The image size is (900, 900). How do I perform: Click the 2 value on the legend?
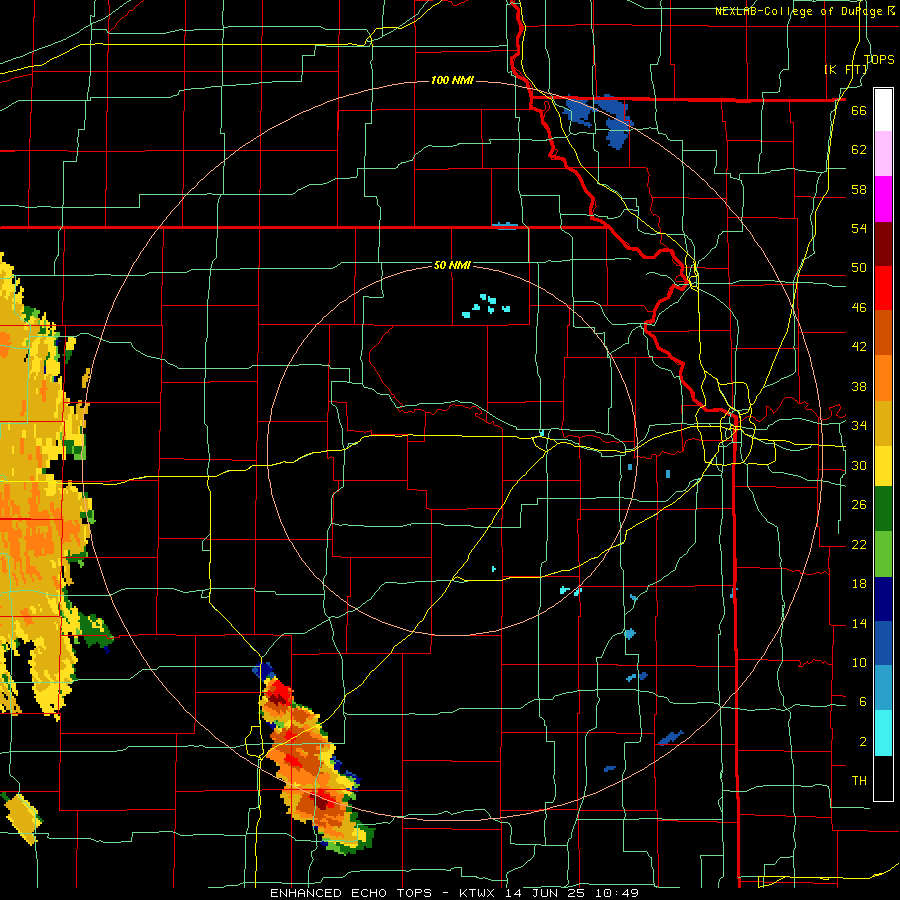pos(862,742)
